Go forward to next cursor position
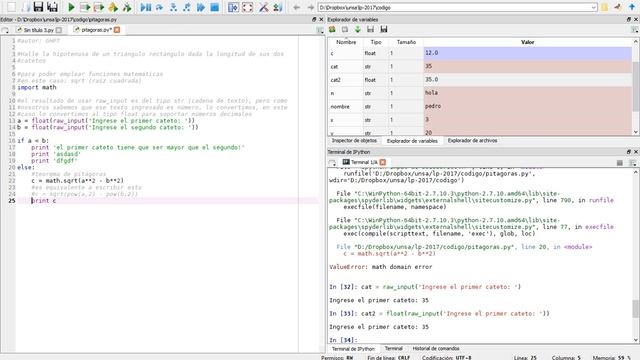The image size is (640, 360). coord(311,7)
